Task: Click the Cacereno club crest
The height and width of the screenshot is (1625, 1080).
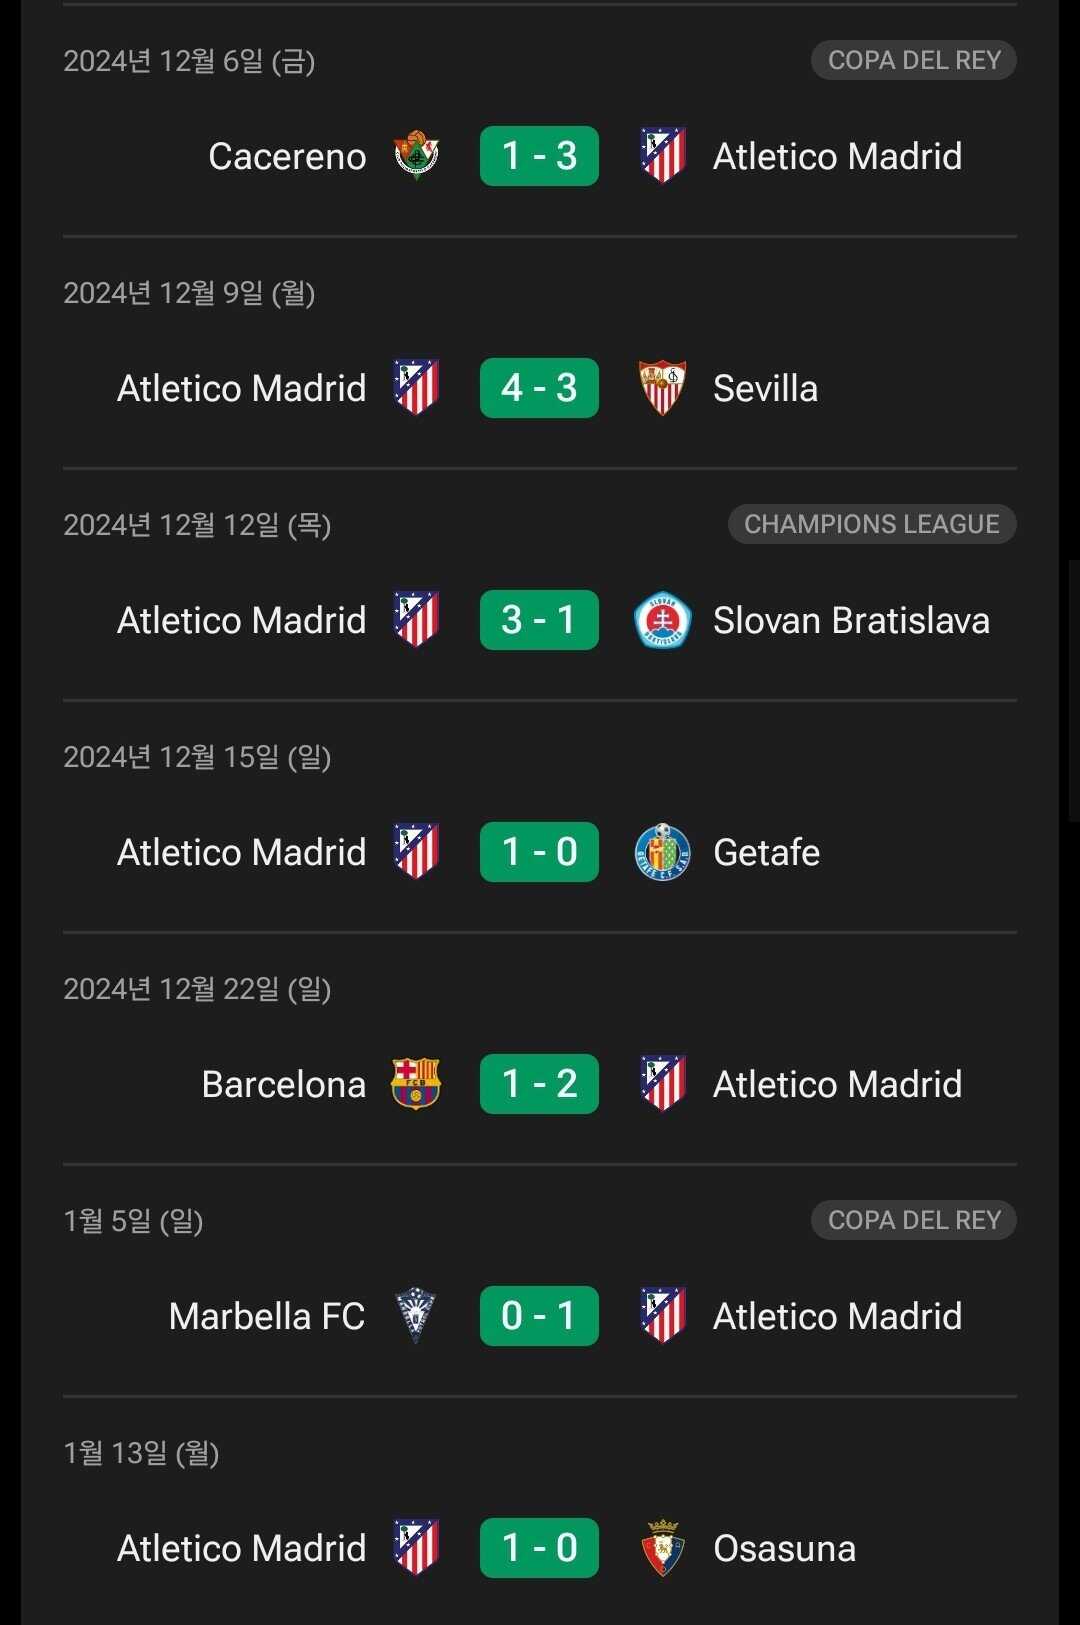Action: 416,156
